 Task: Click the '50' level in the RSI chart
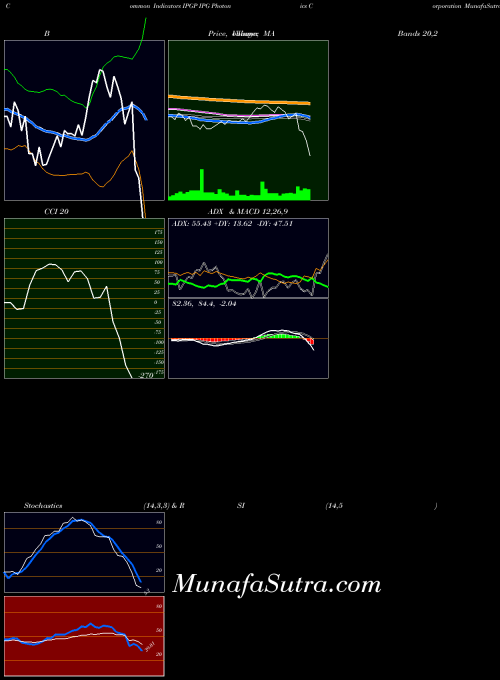pos(159,631)
